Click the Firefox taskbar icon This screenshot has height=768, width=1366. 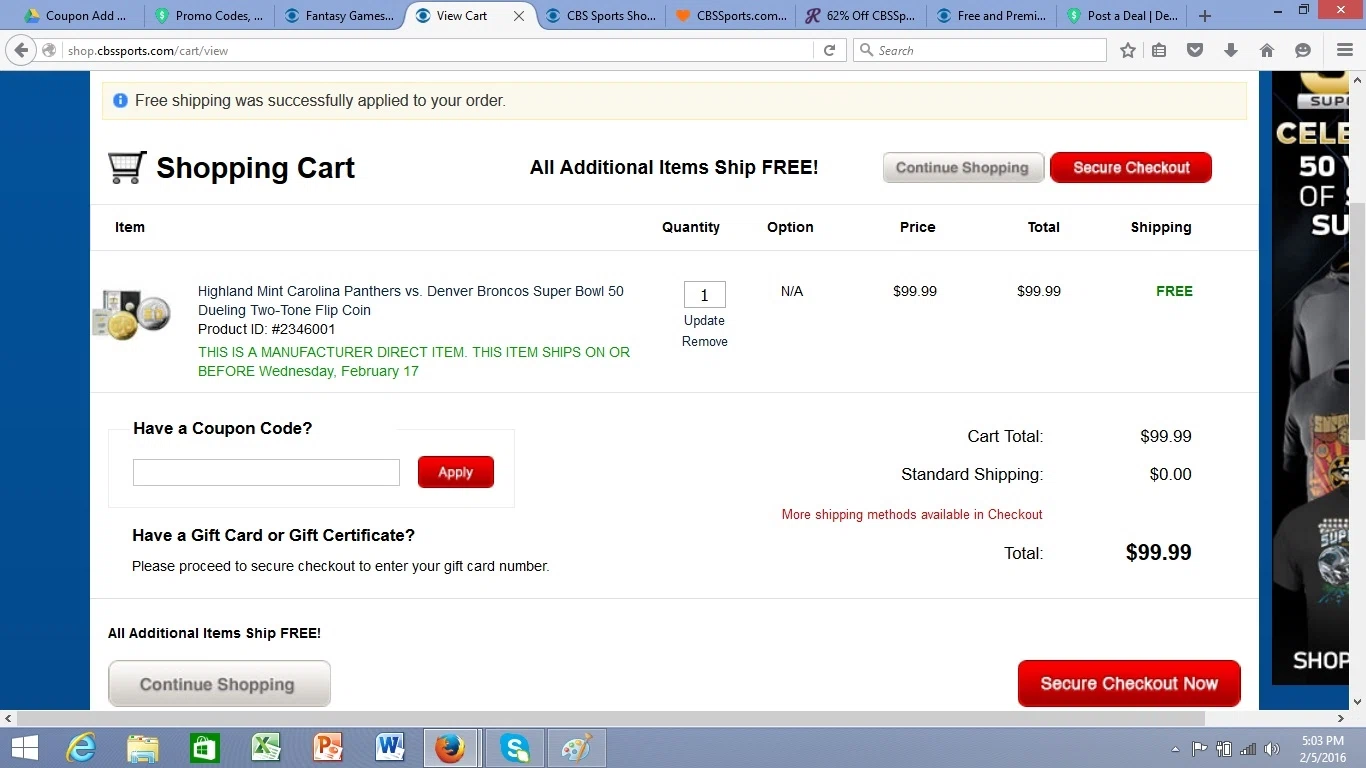point(452,748)
